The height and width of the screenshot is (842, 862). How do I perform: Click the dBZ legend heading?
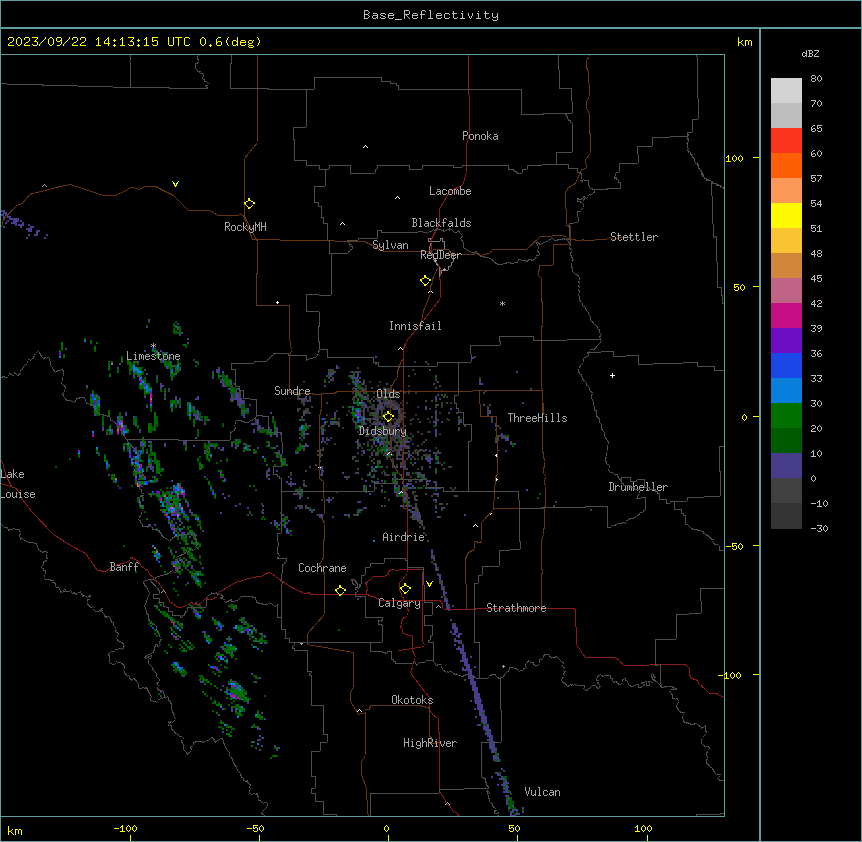810,53
